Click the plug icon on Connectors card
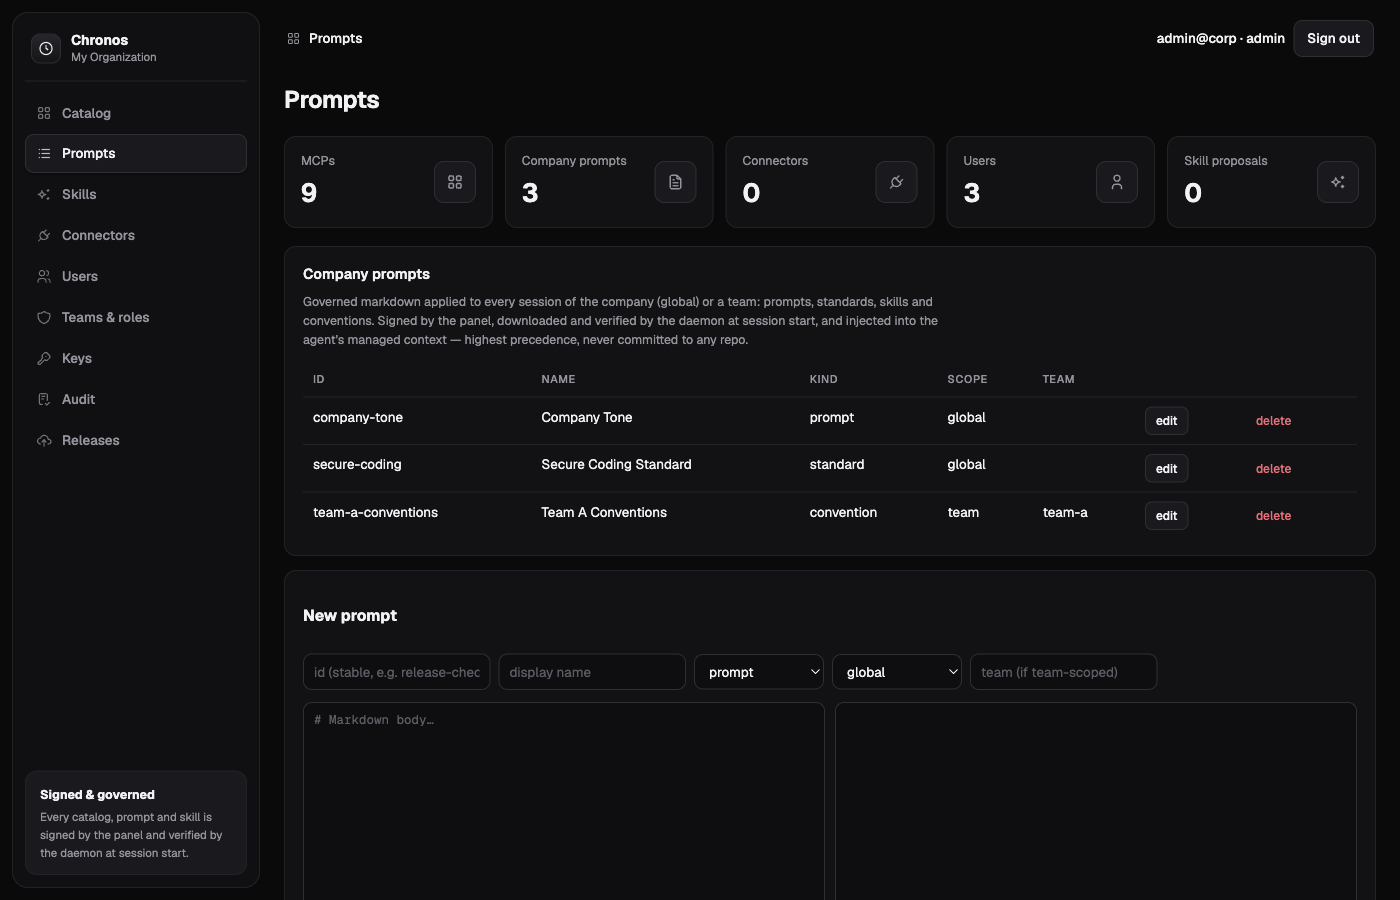1400x900 pixels. click(x=897, y=182)
